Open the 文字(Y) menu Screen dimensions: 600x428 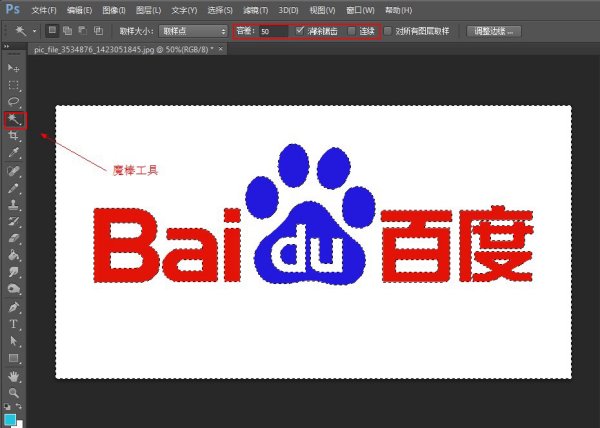tap(184, 10)
